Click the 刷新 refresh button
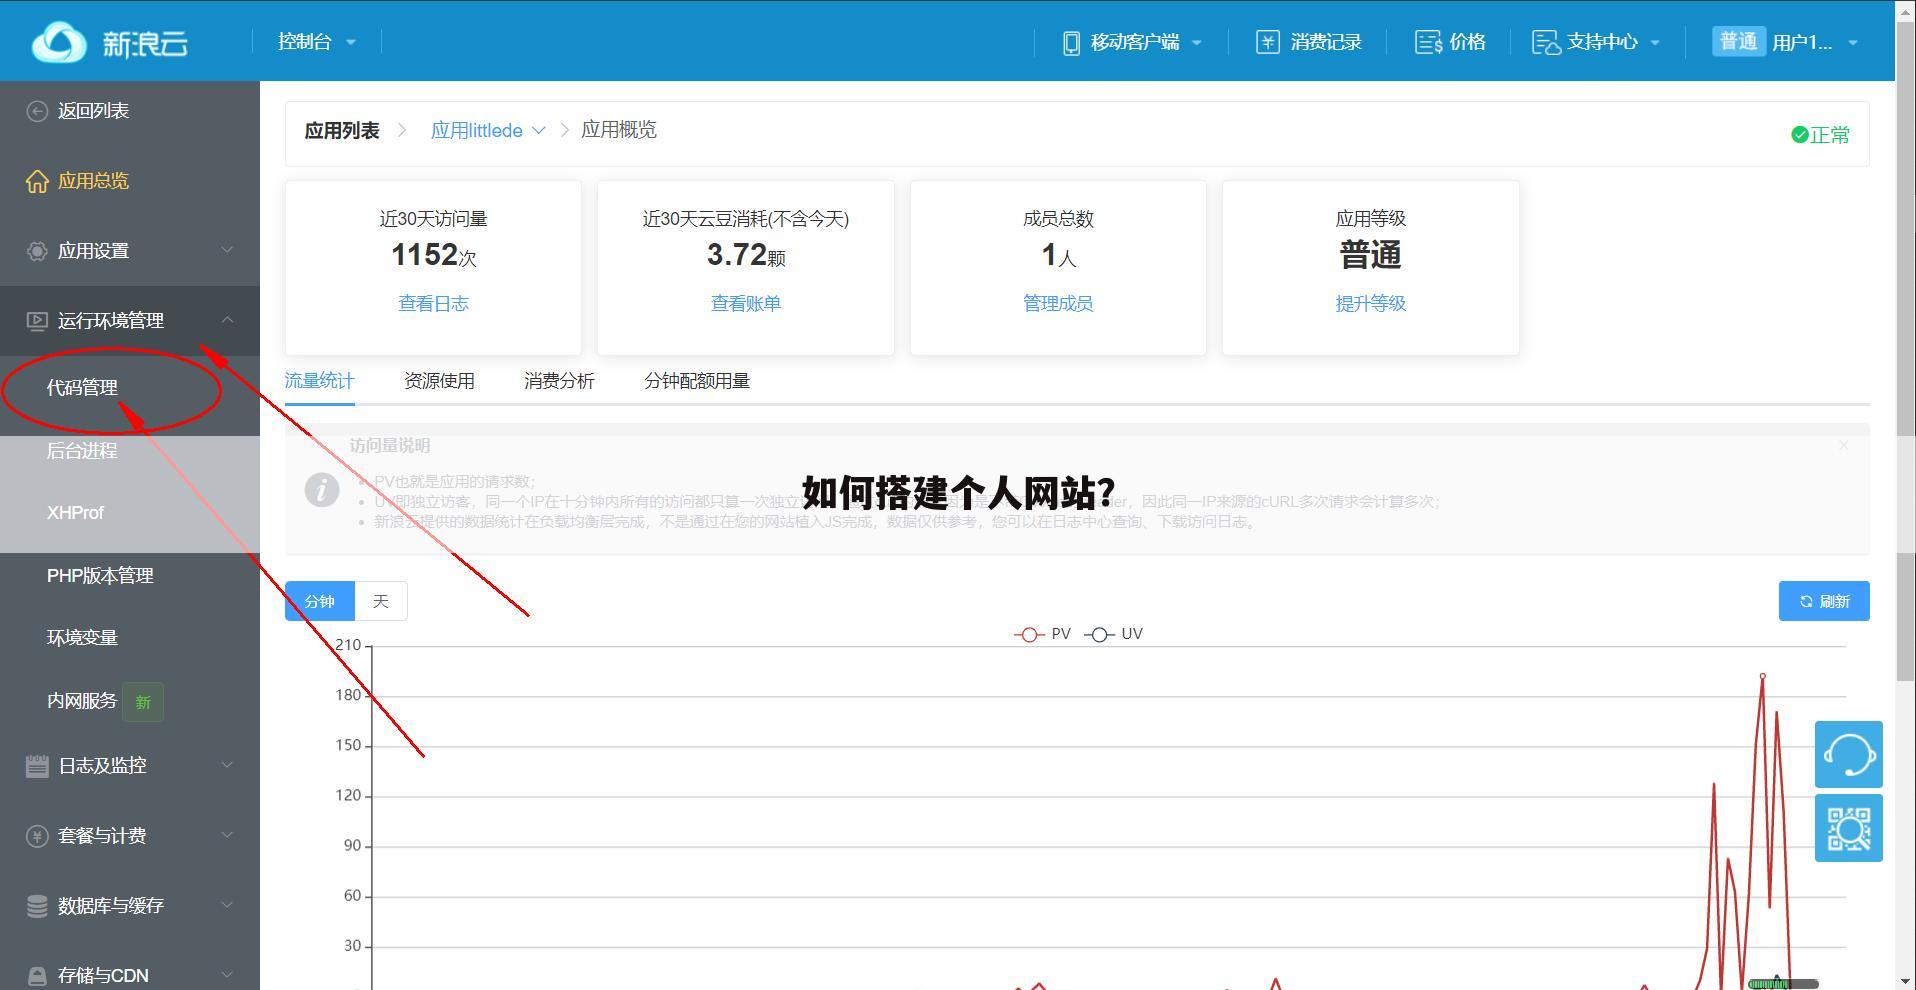Image resolution: width=1916 pixels, height=990 pixels. point(1824,601)
